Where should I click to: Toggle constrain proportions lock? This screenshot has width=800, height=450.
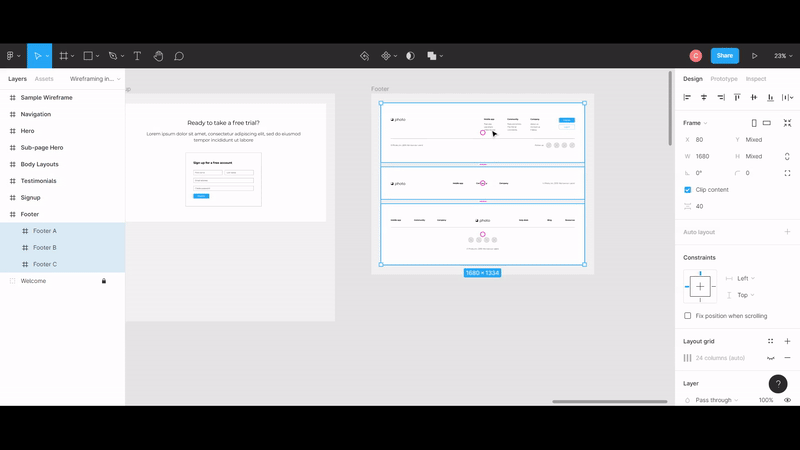[787, 156]
